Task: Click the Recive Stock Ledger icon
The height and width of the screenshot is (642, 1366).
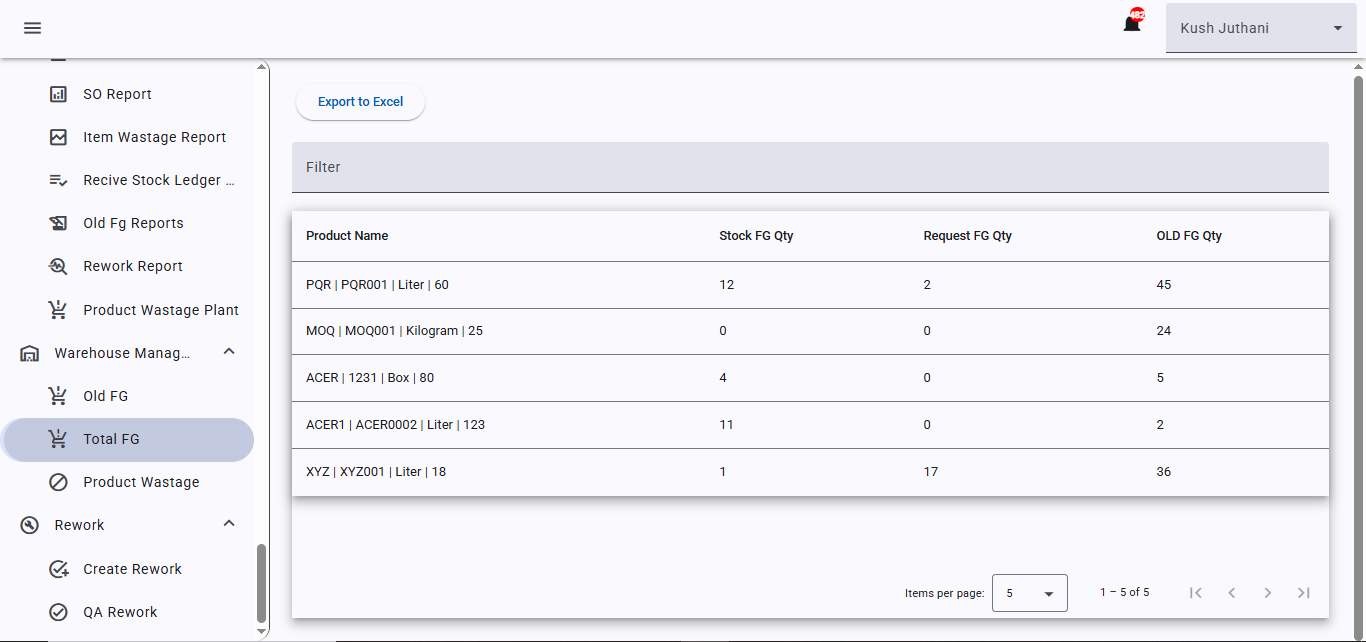Action: point(58,180)
